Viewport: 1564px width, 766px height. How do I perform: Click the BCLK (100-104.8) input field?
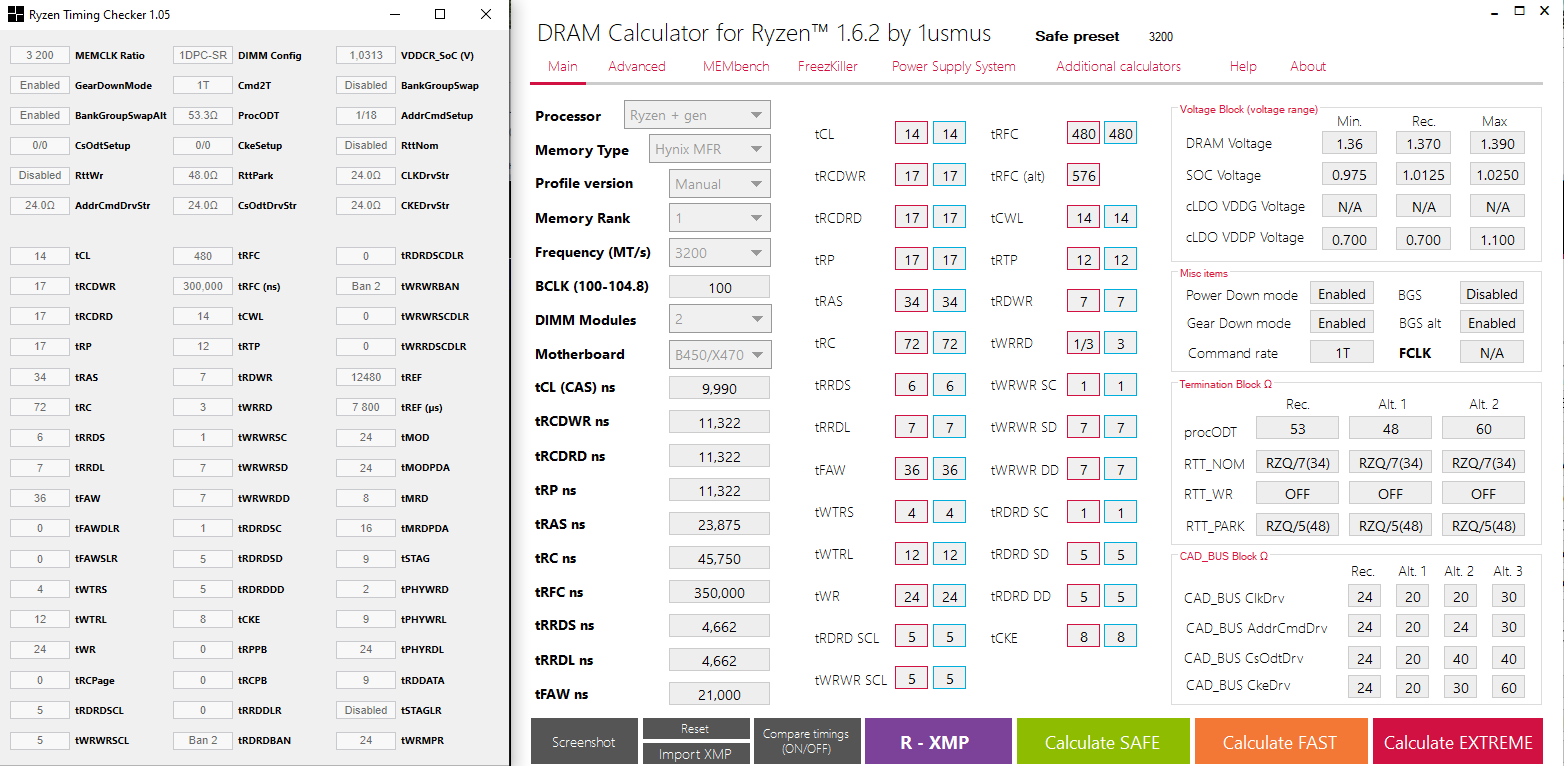pos(719,287)
